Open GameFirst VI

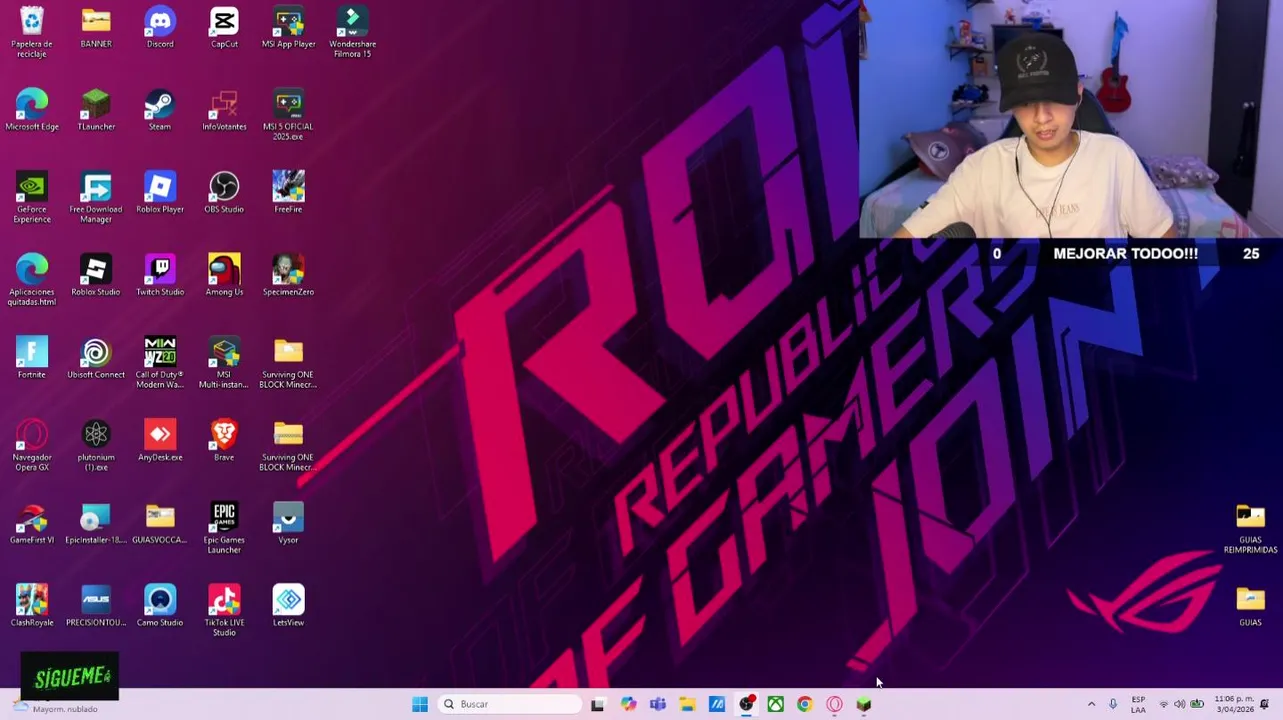tap(32, 523)
